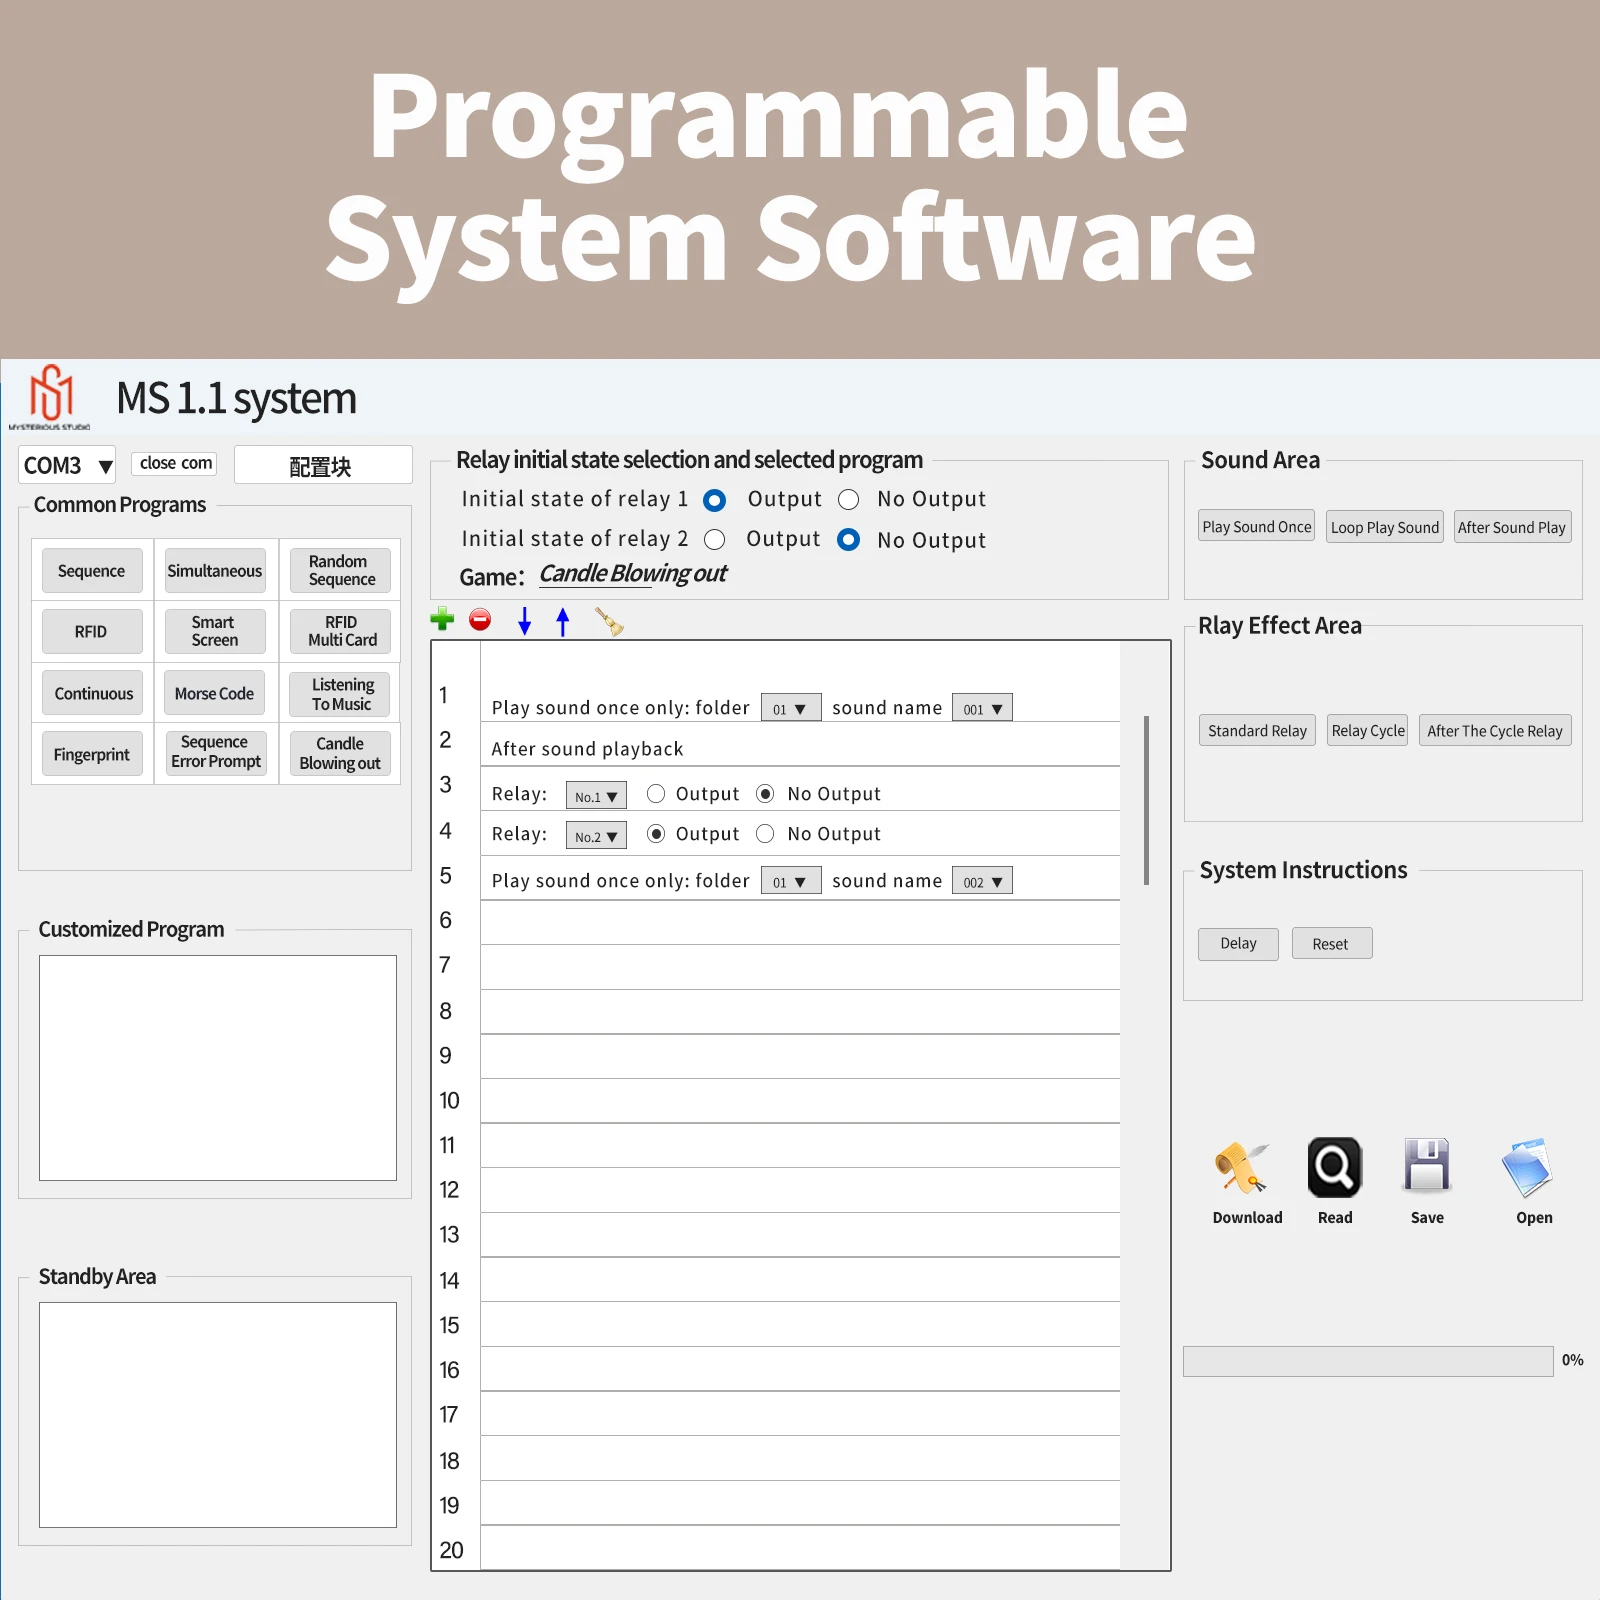Click the Mysterious Studio logo
1600x1600 pixels.
(x=50, y=397)
